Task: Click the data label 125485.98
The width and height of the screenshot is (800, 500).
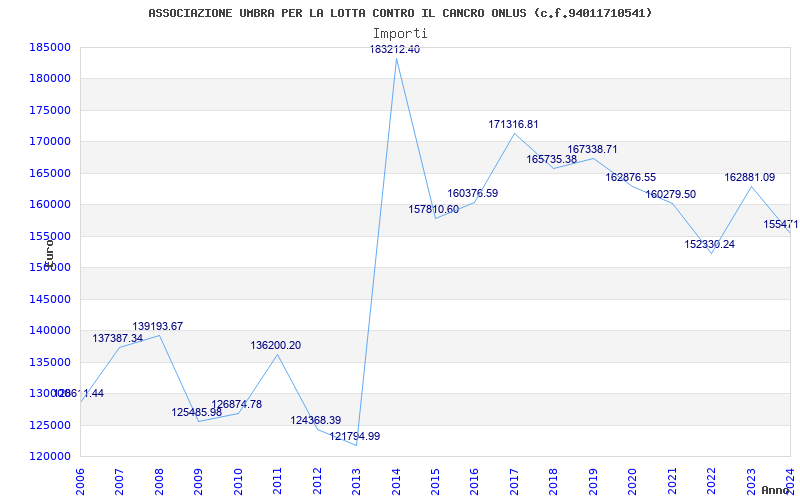Action: 196,412
